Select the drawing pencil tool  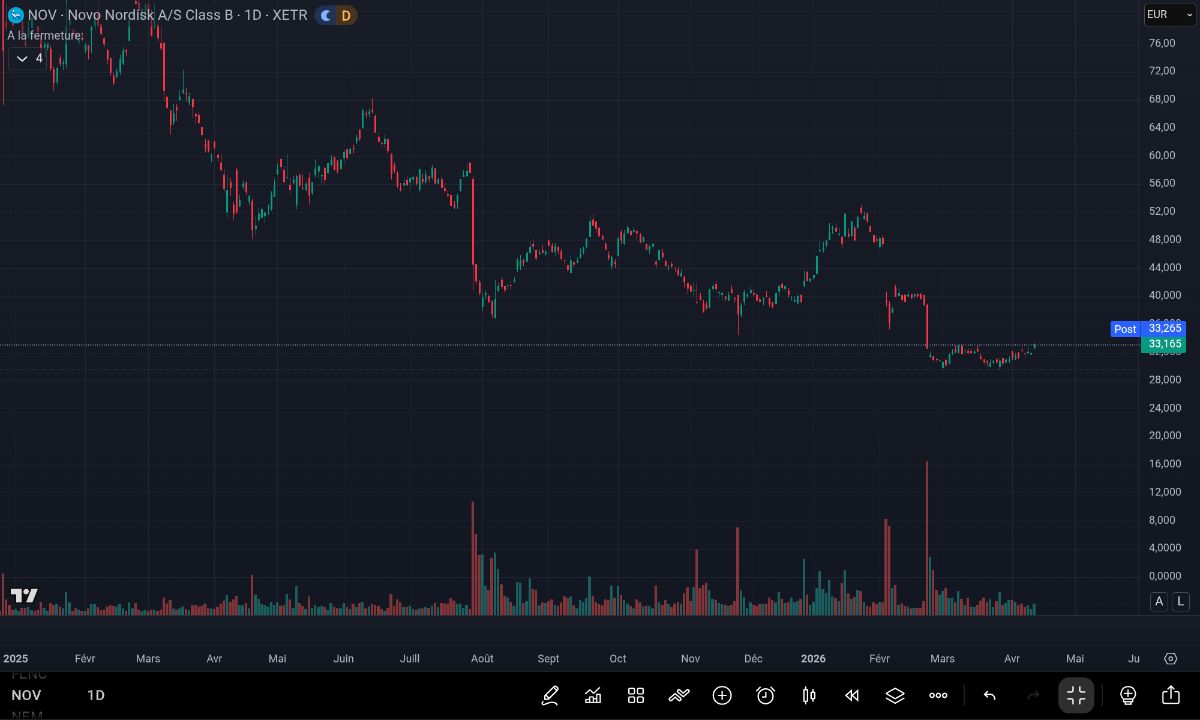tap(550, 695)
